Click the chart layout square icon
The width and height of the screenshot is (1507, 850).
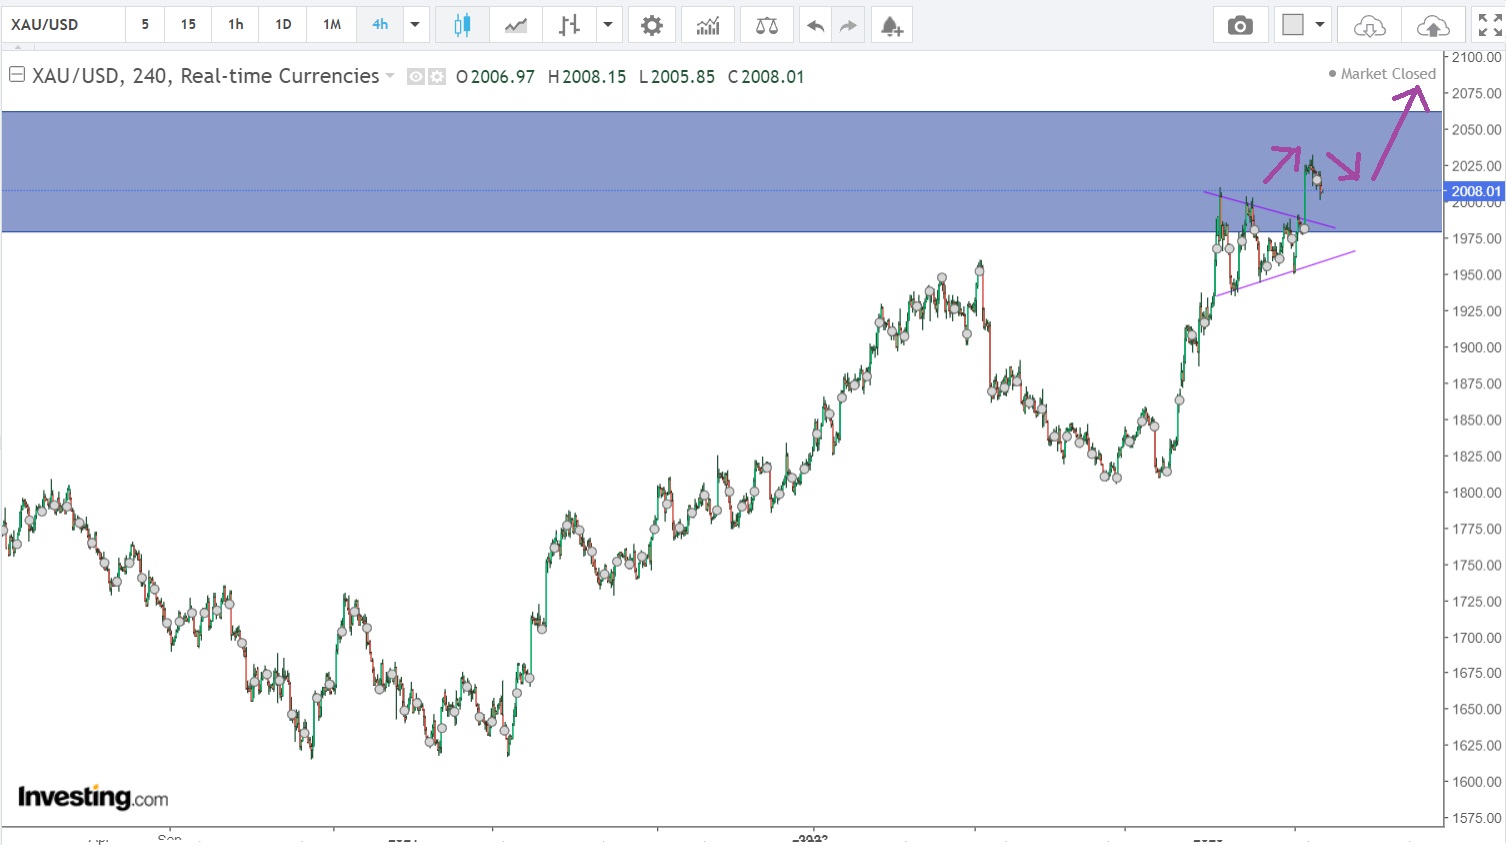pyautogui.click(x=1293, y=25)
